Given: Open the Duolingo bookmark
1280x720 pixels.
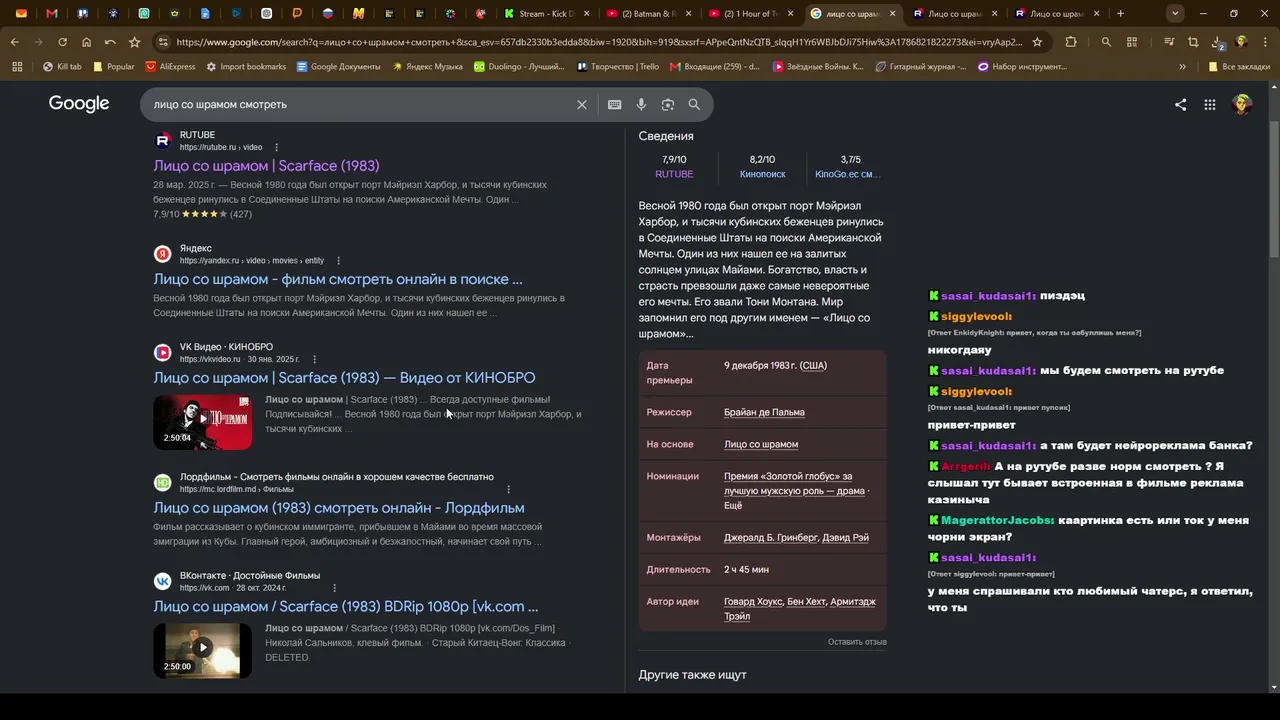Looking at the screenshot, I should [519, 67].
